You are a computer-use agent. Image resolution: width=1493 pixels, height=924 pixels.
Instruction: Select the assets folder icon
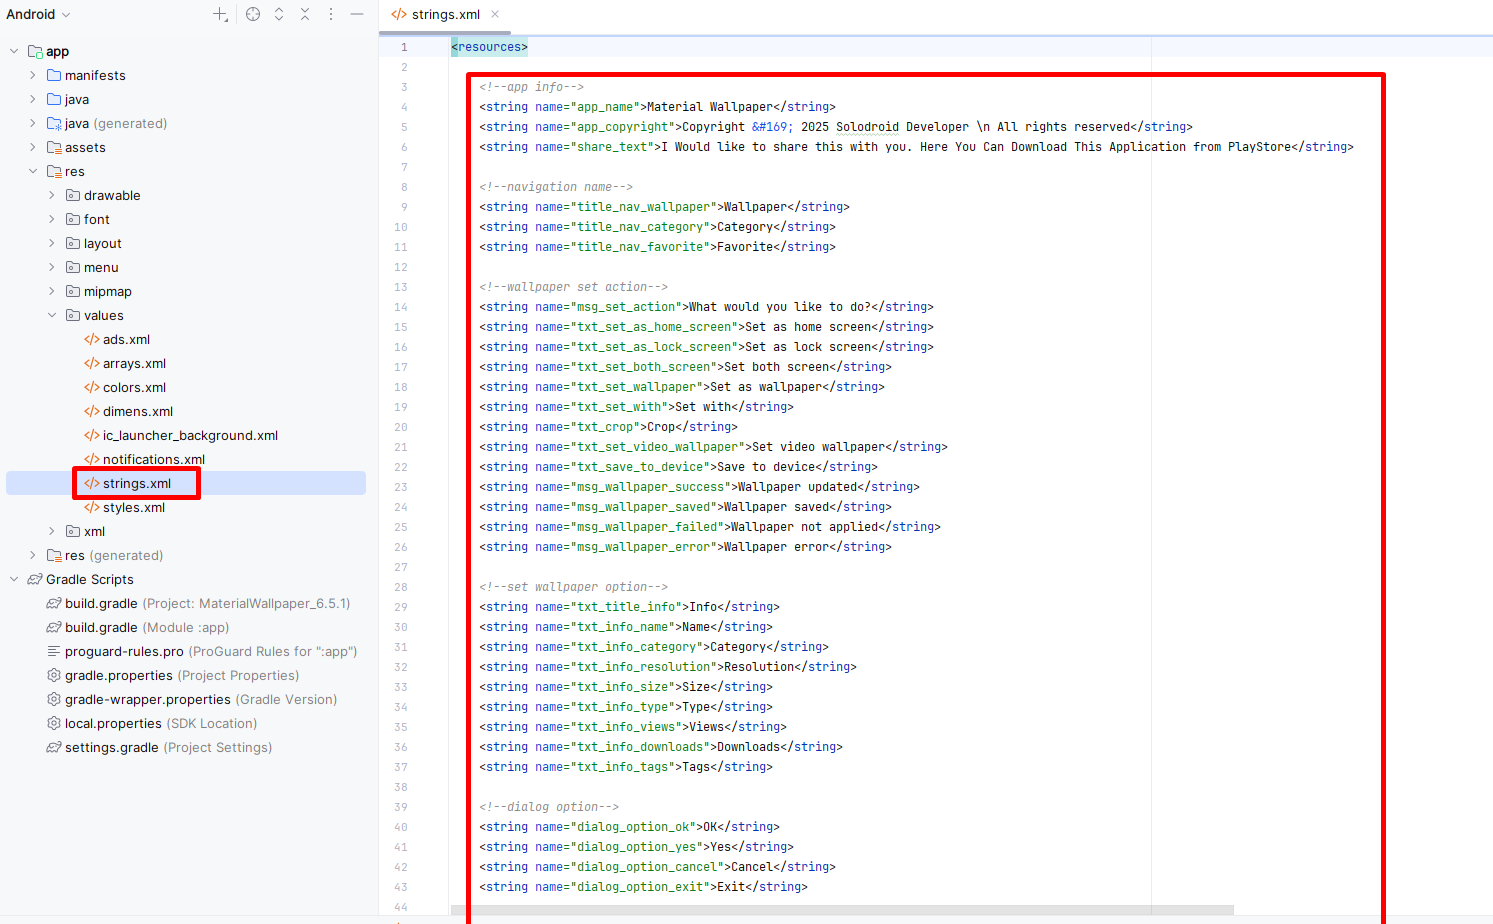54,147
